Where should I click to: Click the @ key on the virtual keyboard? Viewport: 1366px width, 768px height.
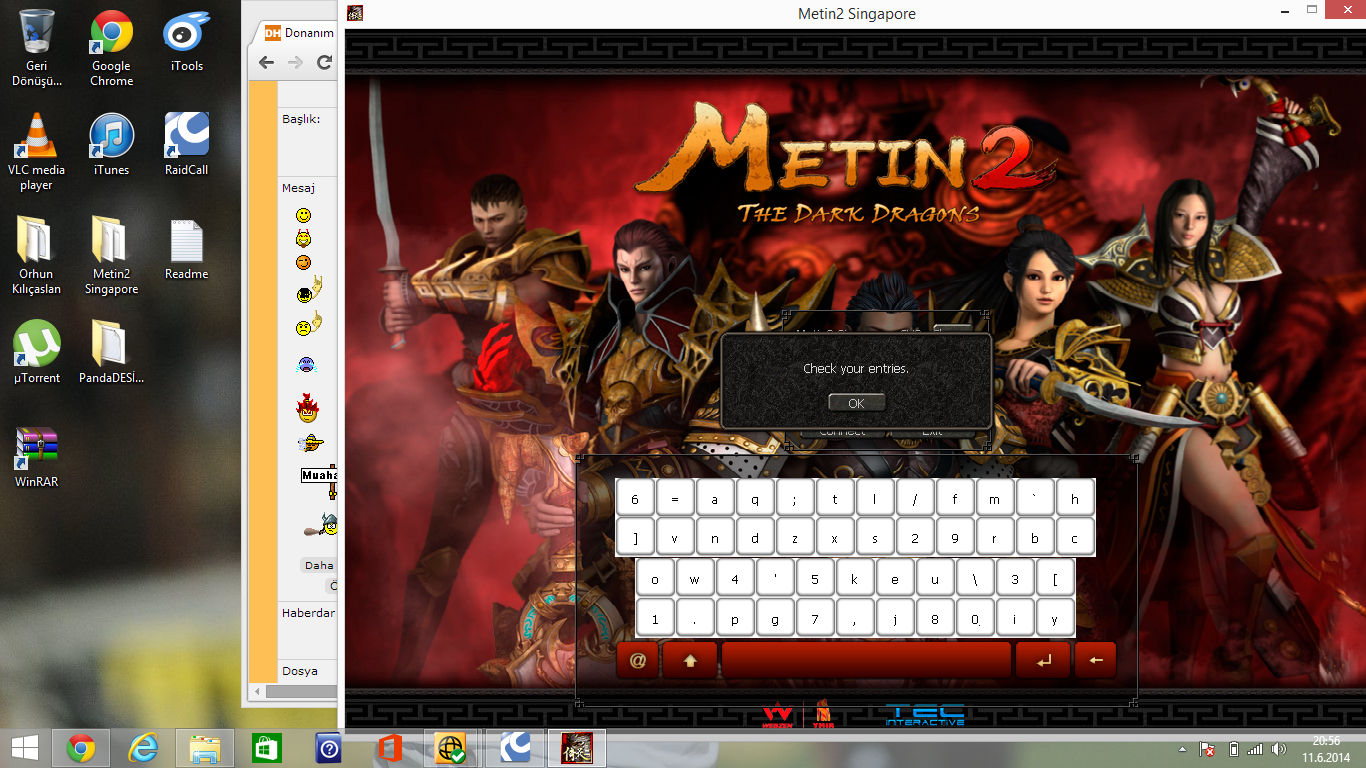coord(638,660)
